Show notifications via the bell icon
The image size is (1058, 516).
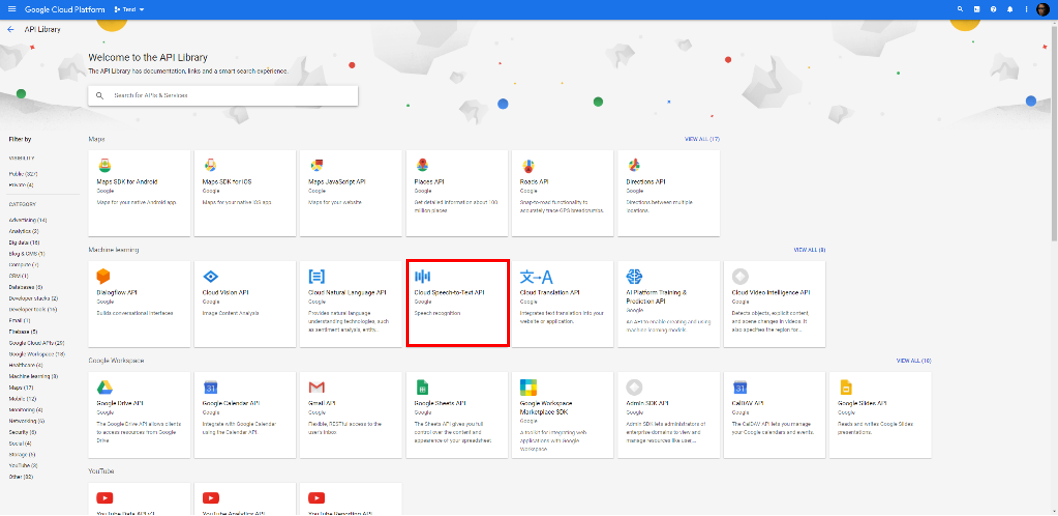tap(1010, 9)
